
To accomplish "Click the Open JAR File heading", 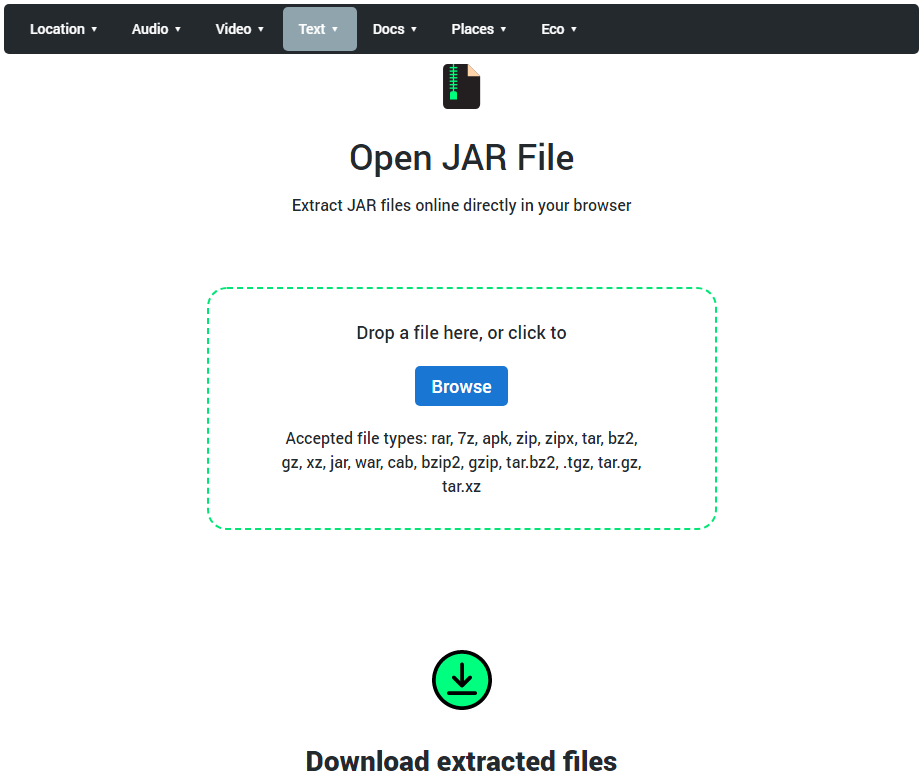I will (x=461, y=157).
